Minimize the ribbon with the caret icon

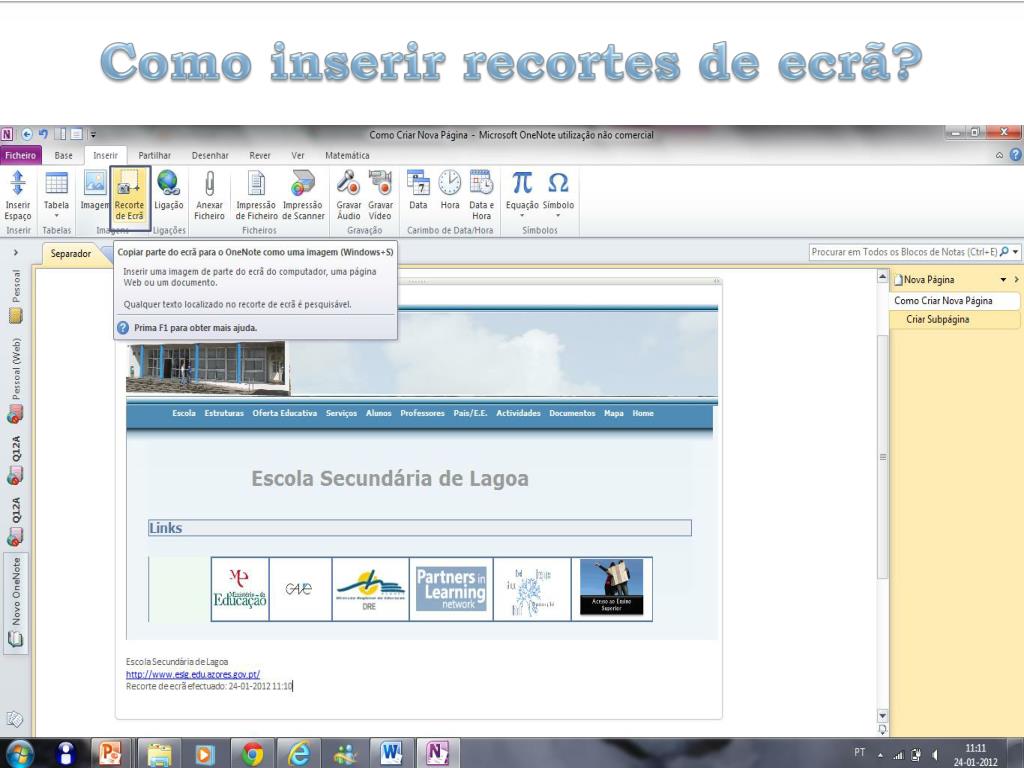click(x=999, y=155)
